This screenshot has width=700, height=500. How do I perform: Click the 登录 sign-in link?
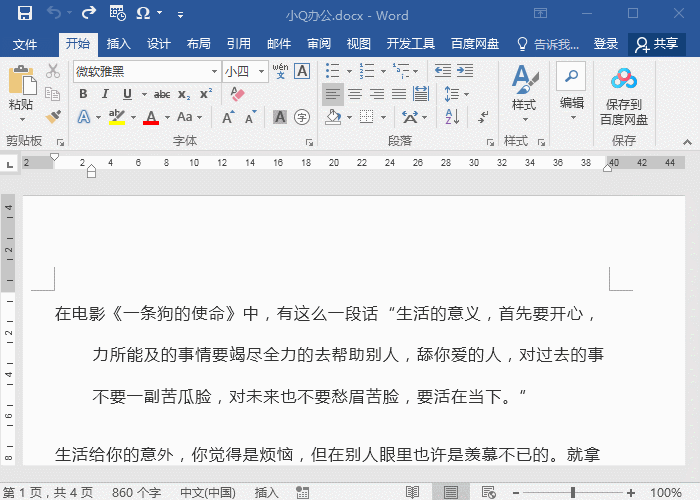pyautogui.click(x=606, y=44)
